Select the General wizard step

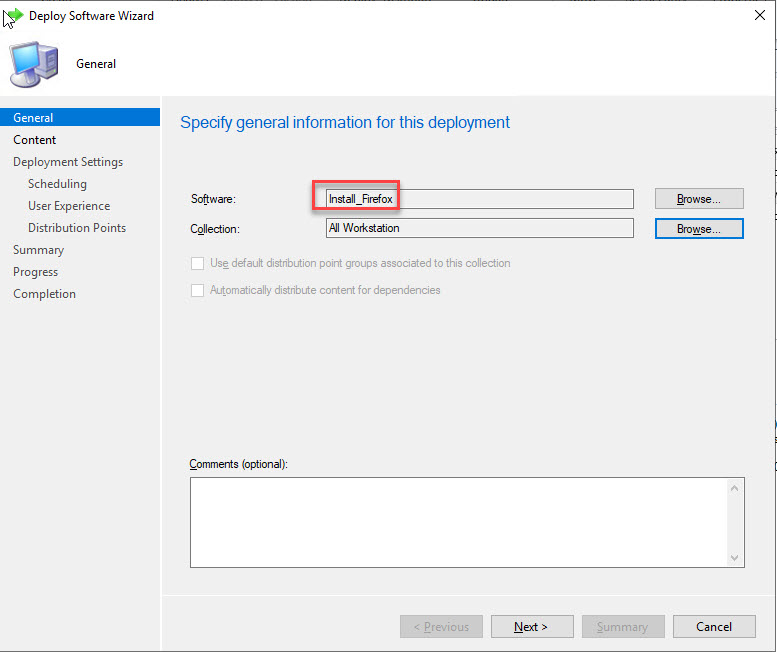click(x=34, y=118)
